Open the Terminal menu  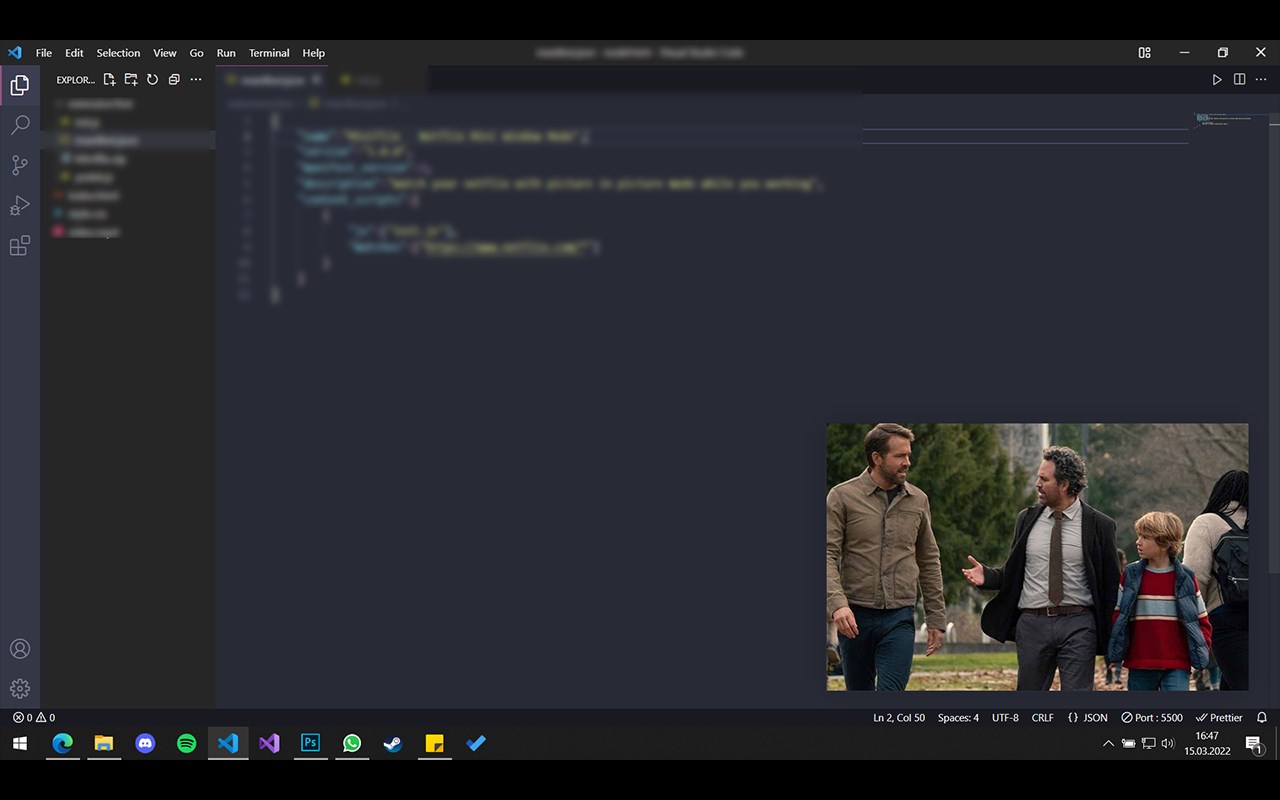[269, 53]
